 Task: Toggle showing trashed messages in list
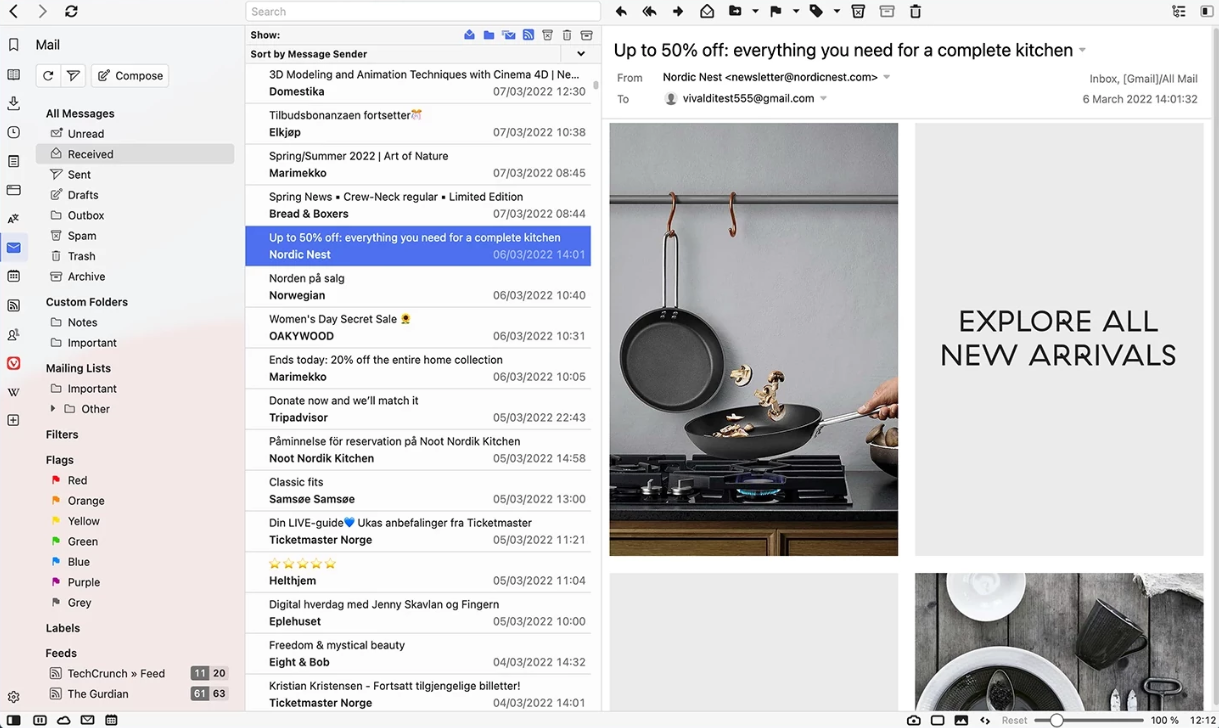pyautogui.click(x=567, y=35)
